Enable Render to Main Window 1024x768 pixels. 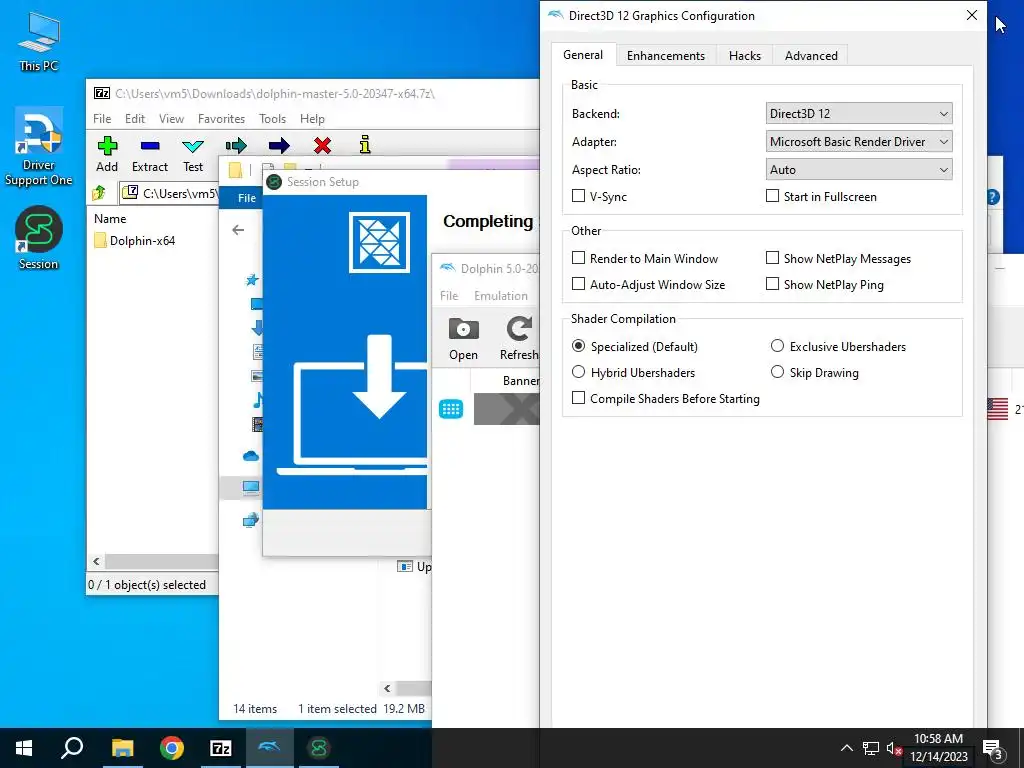click(578, 258)
